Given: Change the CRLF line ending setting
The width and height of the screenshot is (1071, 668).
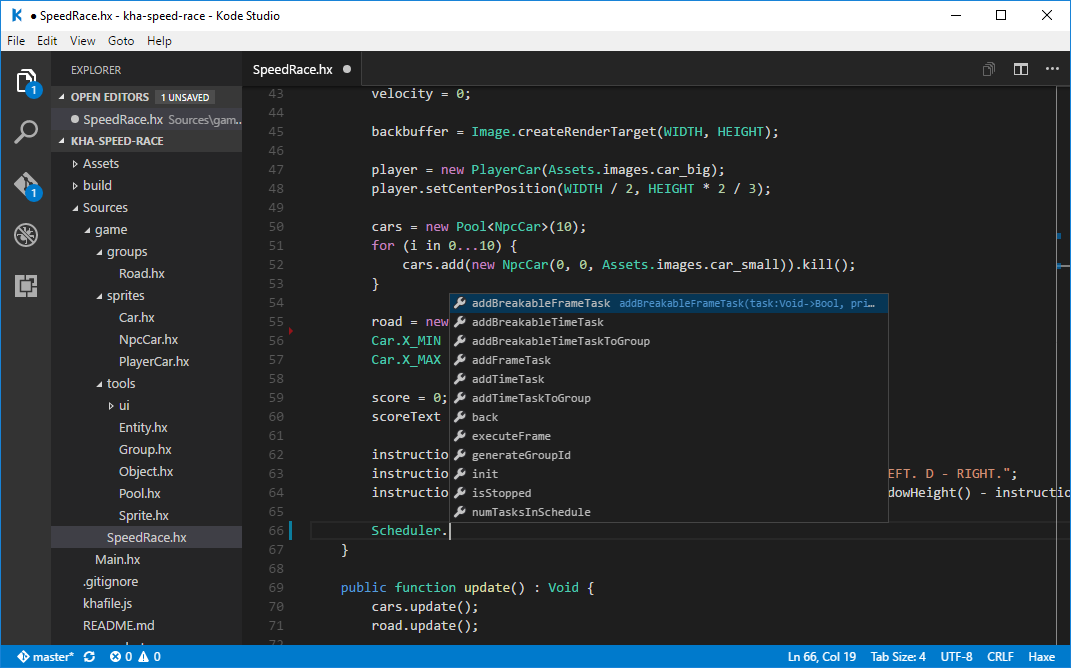Looking at the screenshot, I should tap(999, 657).
